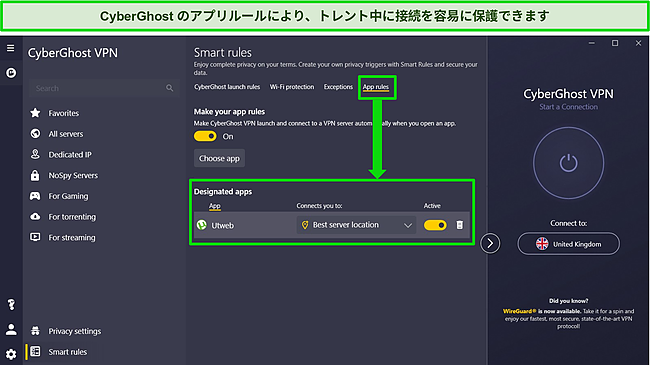Open Privacy settings
This screenshot has height=365, width=650.
tap(75, 331)
